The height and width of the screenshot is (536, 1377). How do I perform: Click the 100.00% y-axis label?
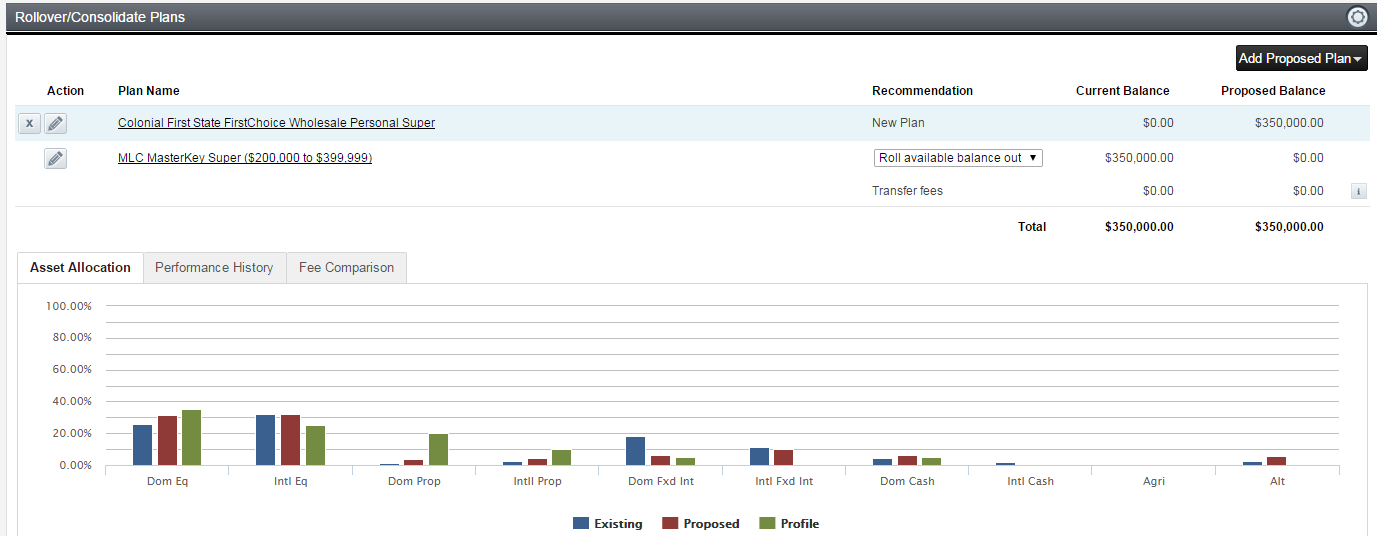click(68, 306)
